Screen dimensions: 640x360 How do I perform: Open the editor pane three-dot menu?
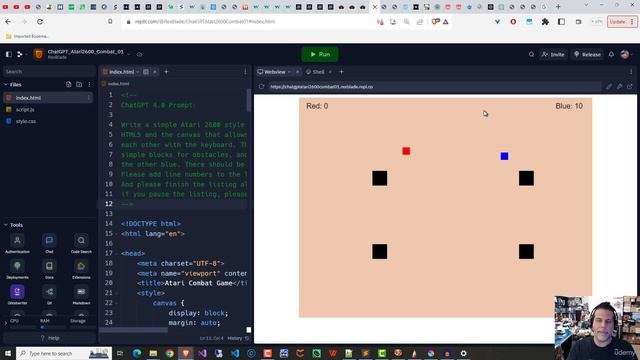(245, 72)
